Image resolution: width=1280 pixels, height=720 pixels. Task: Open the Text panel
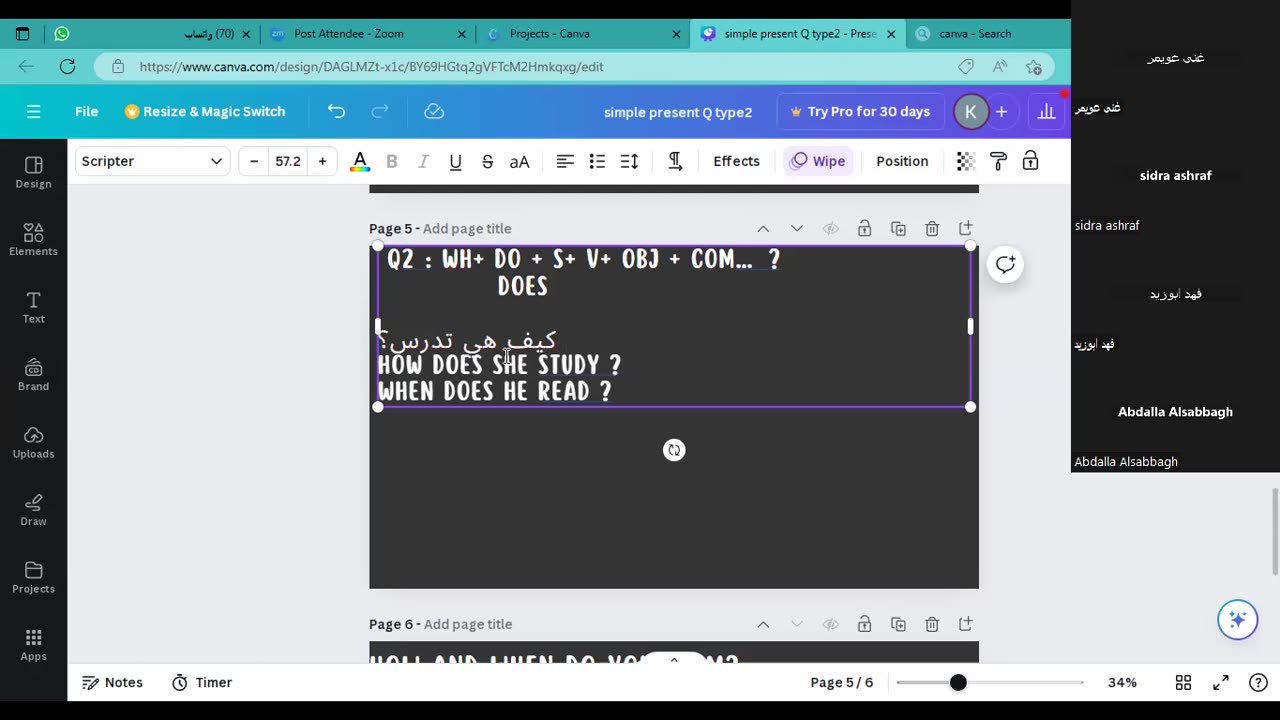coord(33,308)
